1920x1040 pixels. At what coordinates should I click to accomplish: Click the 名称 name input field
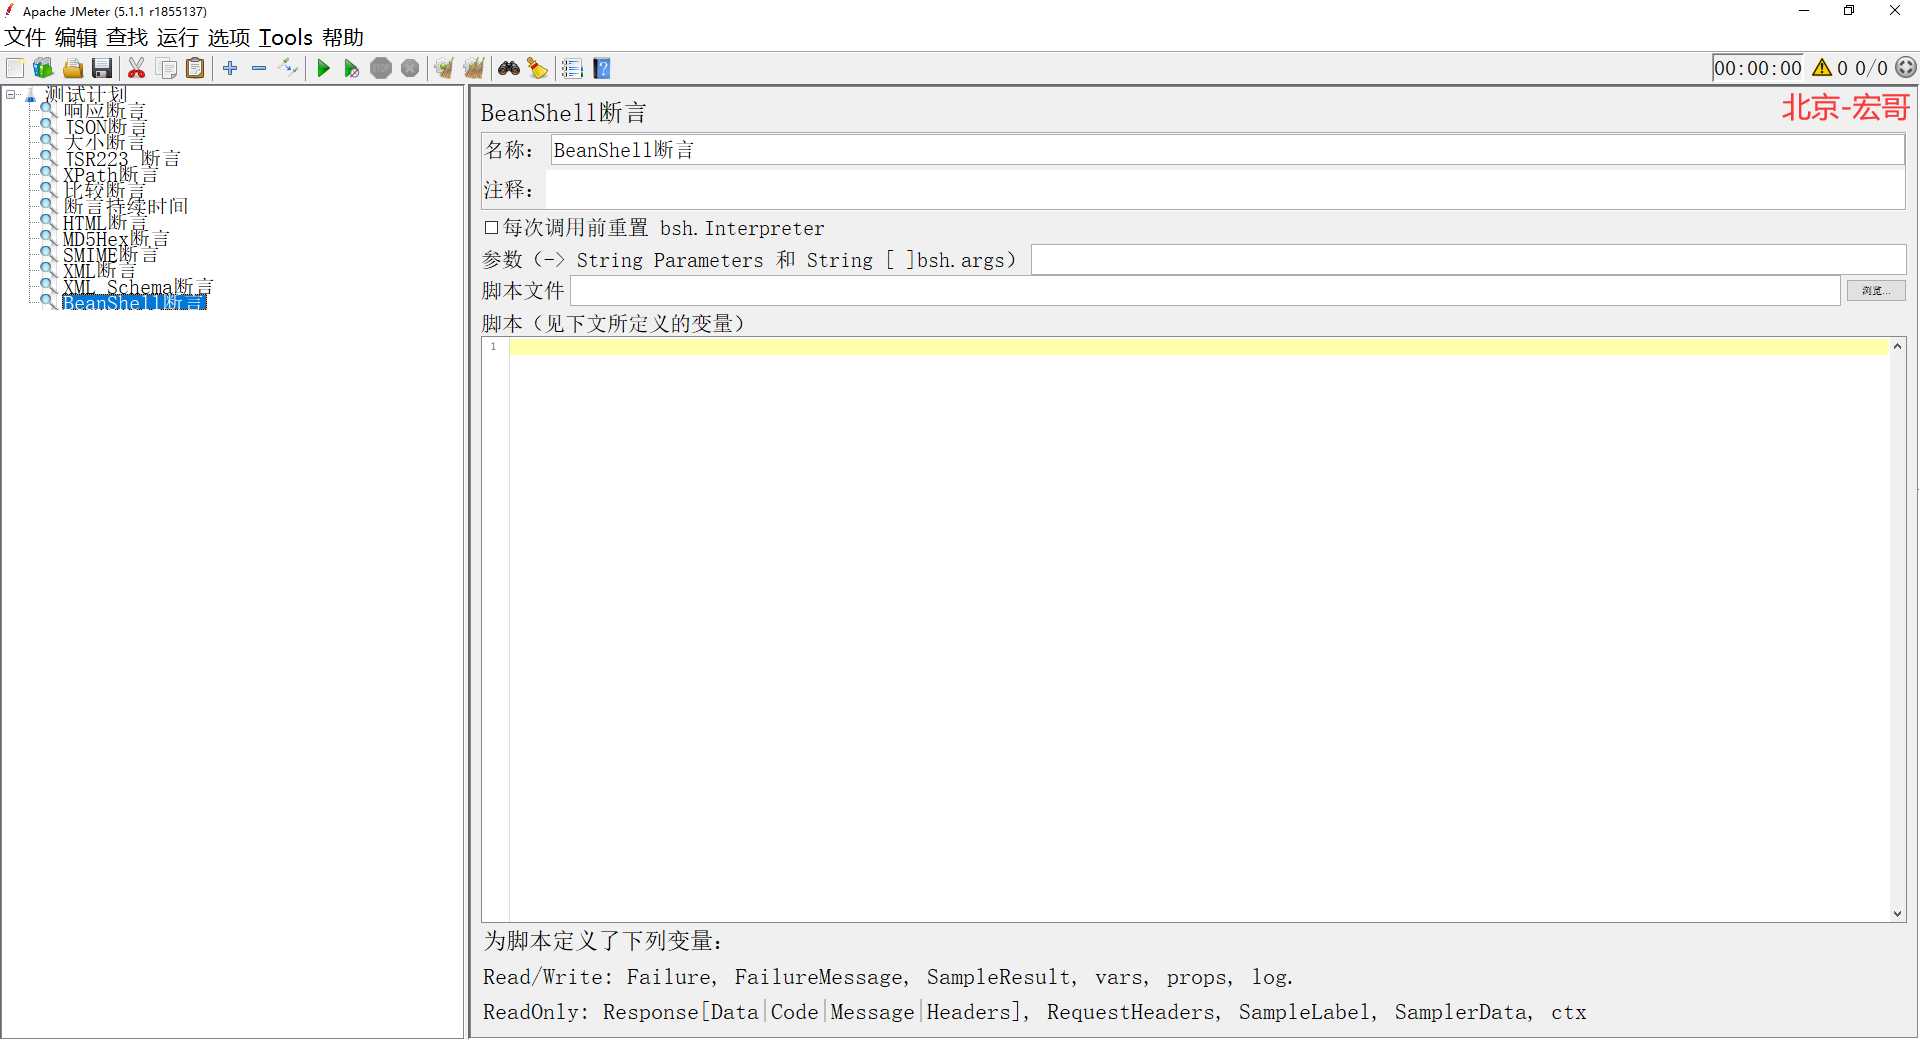click(x=1227, y=150)
